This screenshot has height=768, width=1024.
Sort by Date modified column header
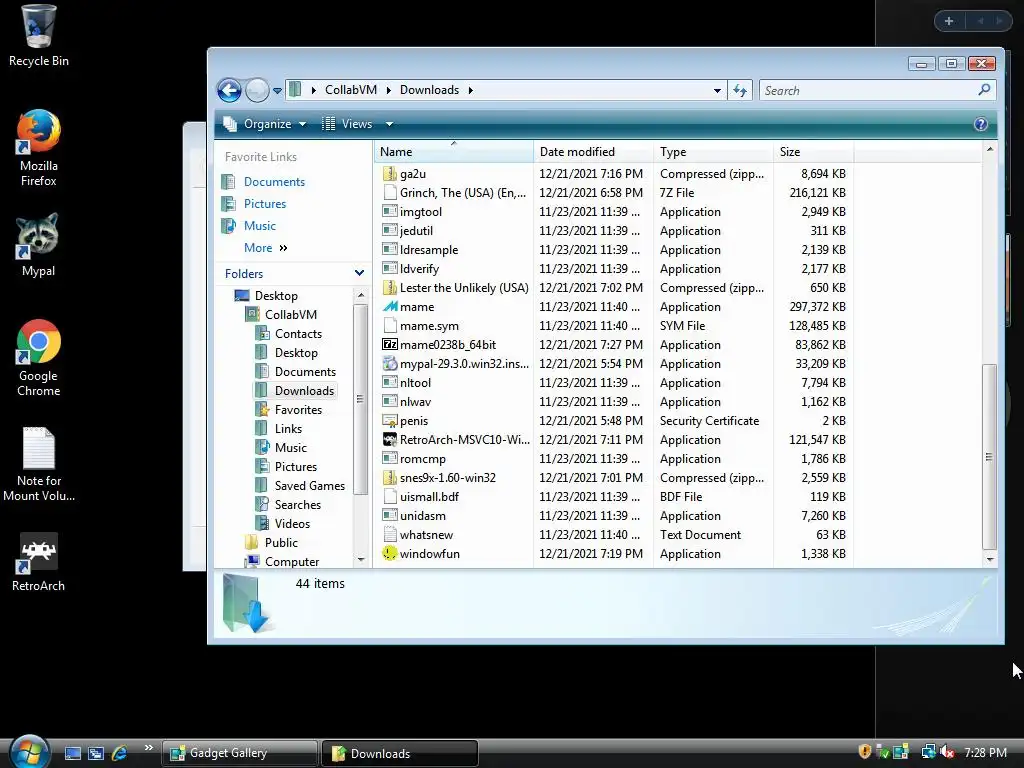pyautogui.click(x=593, y=152)
